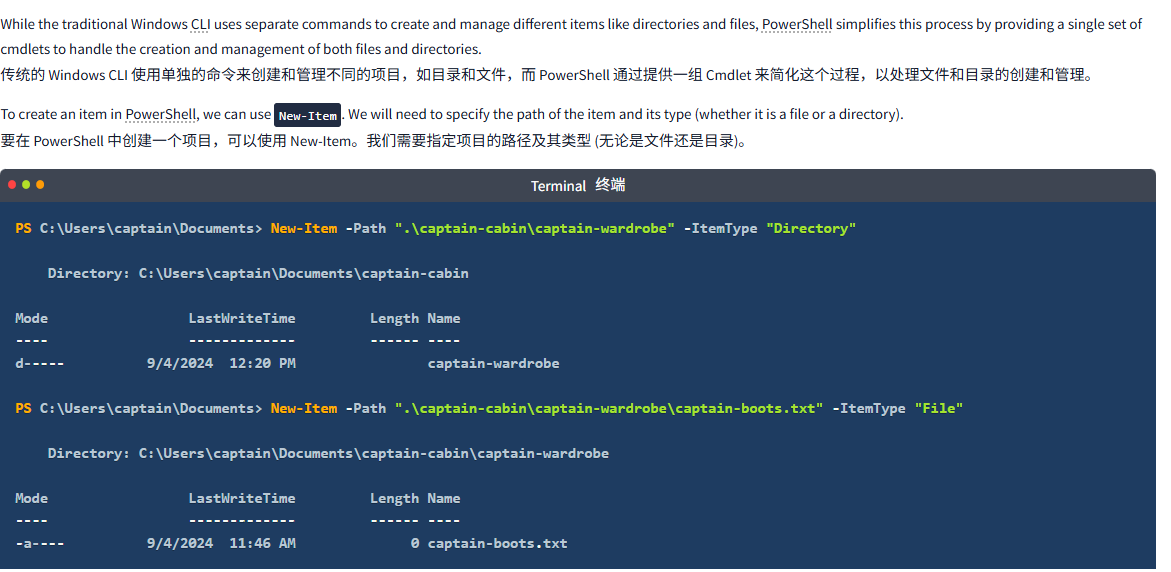Viewport: 1171px width, 572px height.
Task: Click the "-a----" mode value
Action: coord(40,544)
